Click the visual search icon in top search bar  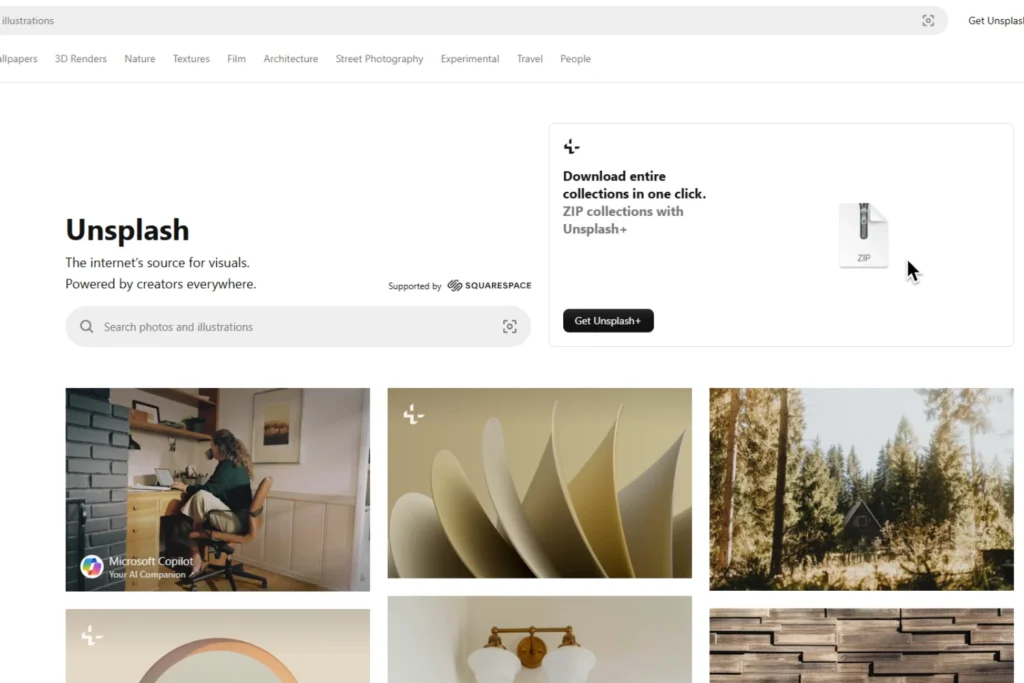coord(927,21)
